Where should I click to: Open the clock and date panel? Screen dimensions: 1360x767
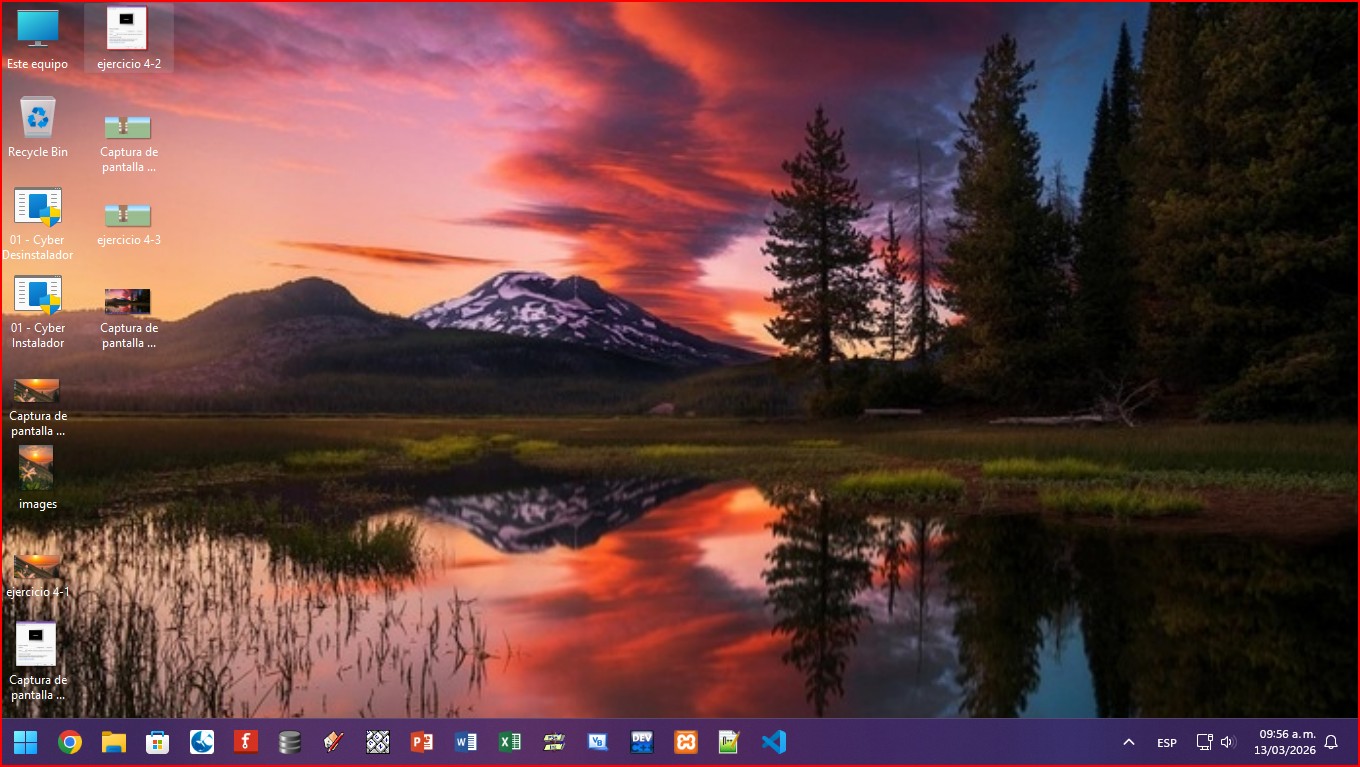[x=1287, y=742]
